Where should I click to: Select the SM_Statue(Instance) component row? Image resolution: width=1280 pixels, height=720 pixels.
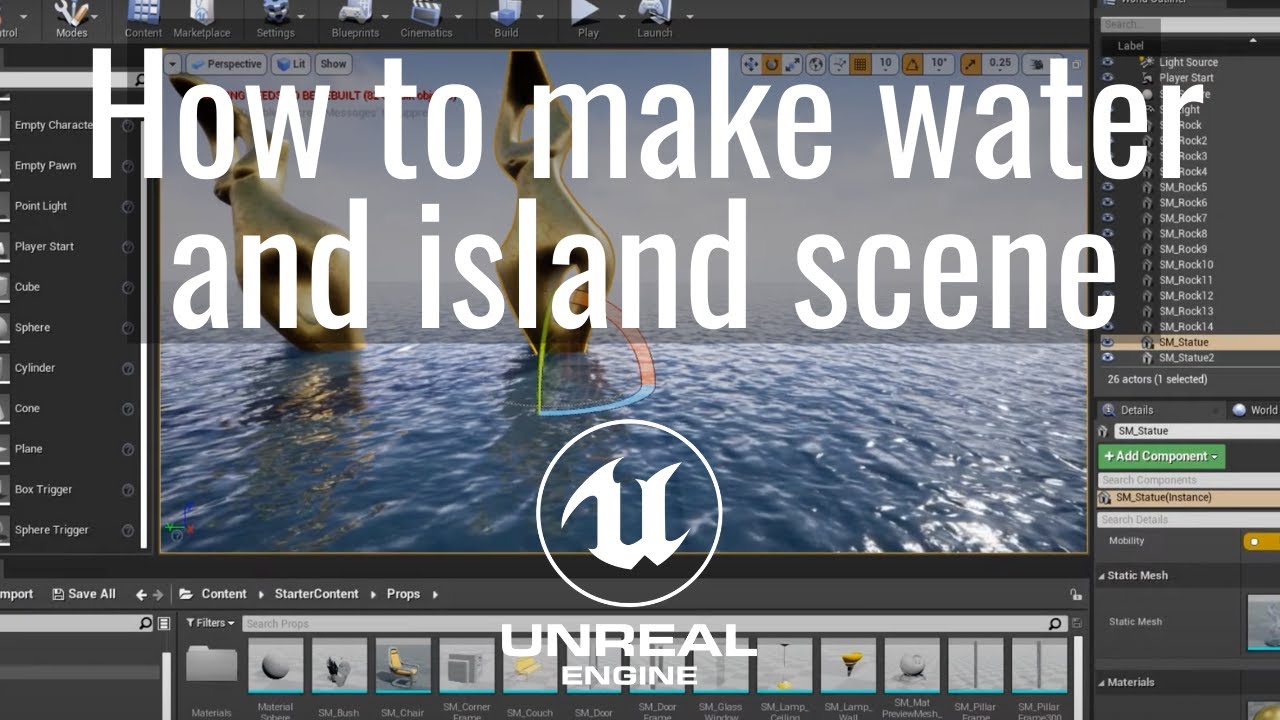tap(1188, 497)
